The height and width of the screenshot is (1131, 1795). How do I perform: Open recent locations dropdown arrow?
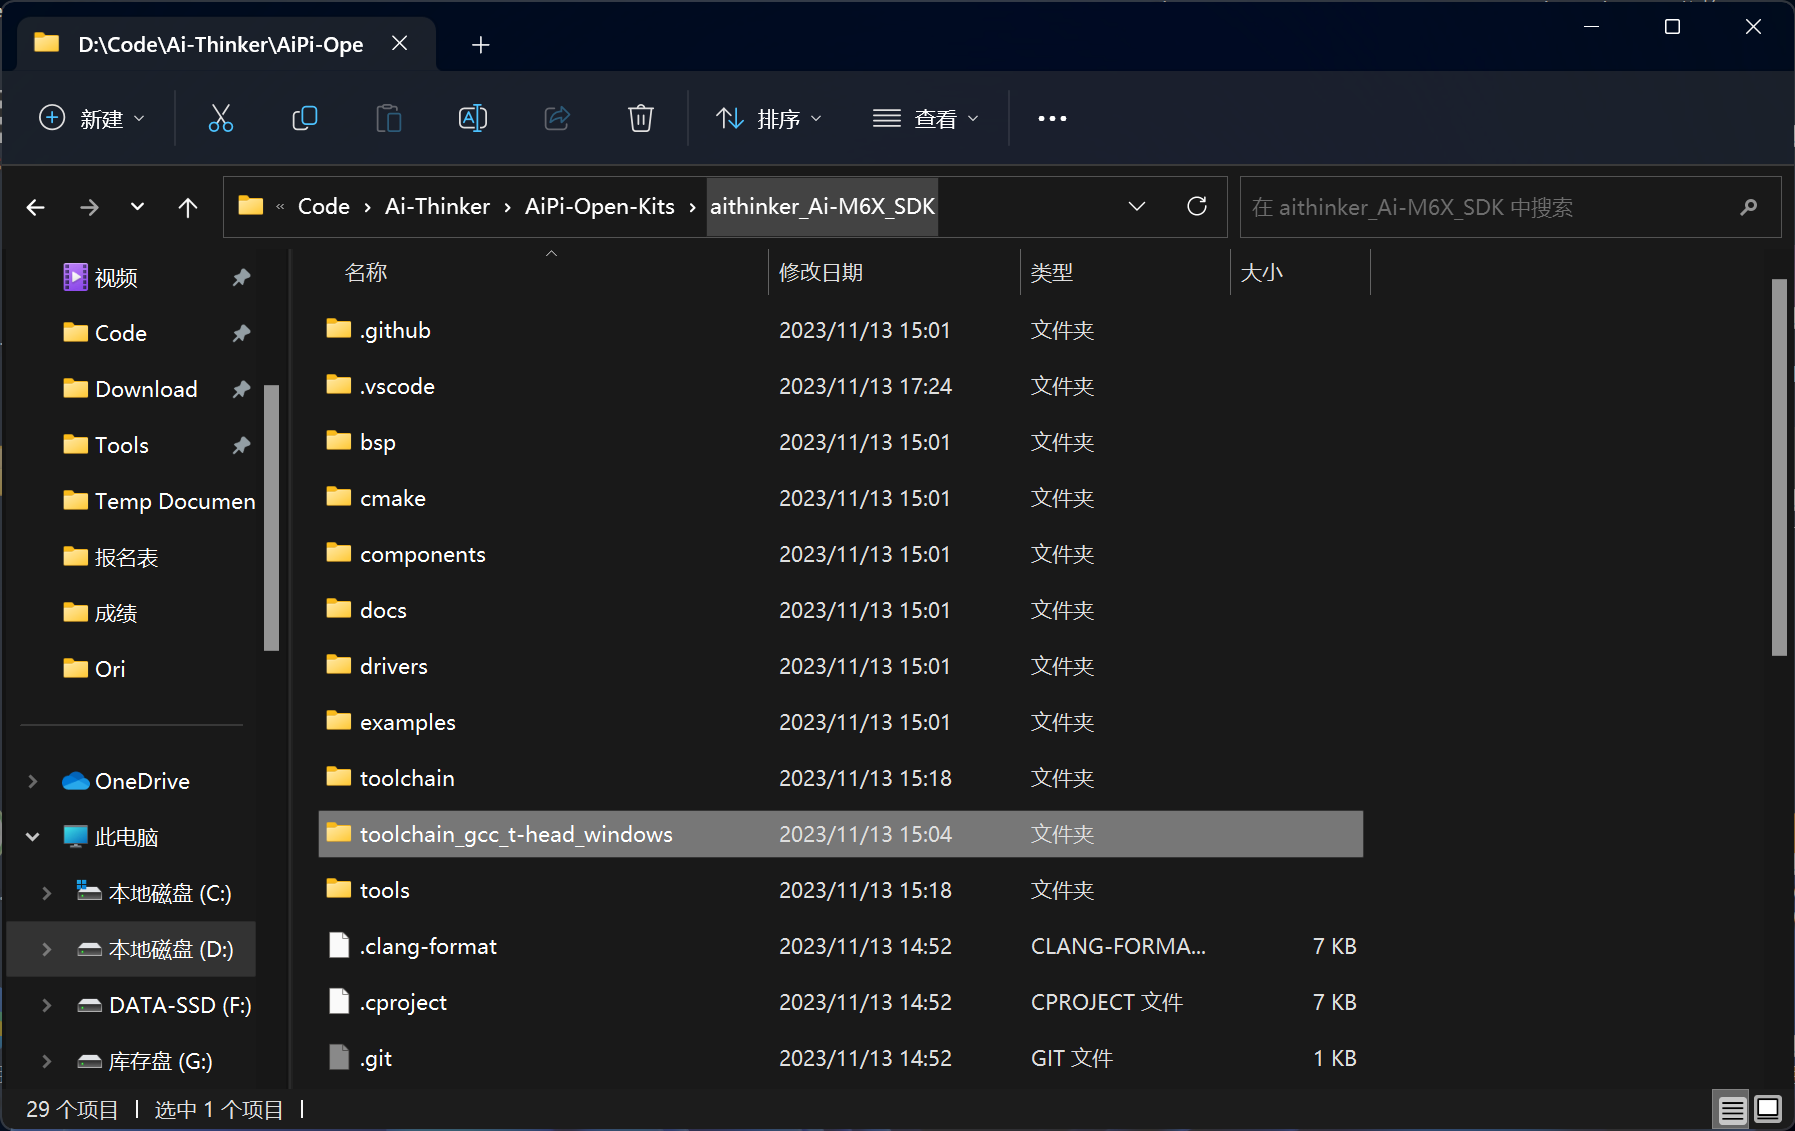[x=137, y=207]
